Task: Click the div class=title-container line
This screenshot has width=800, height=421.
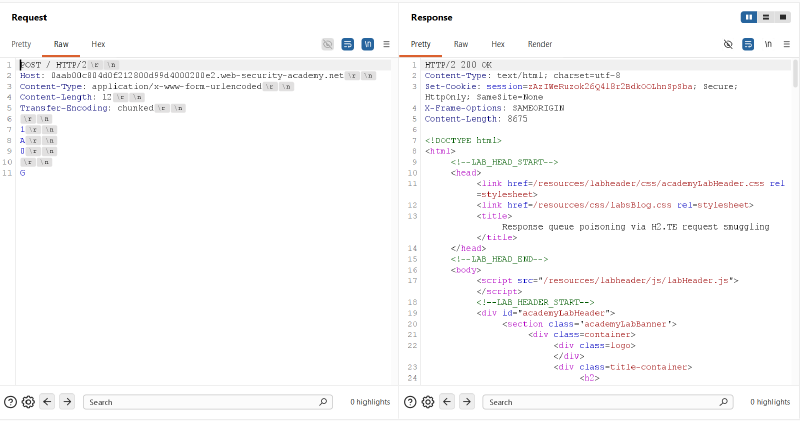Action: coord(622,367)
